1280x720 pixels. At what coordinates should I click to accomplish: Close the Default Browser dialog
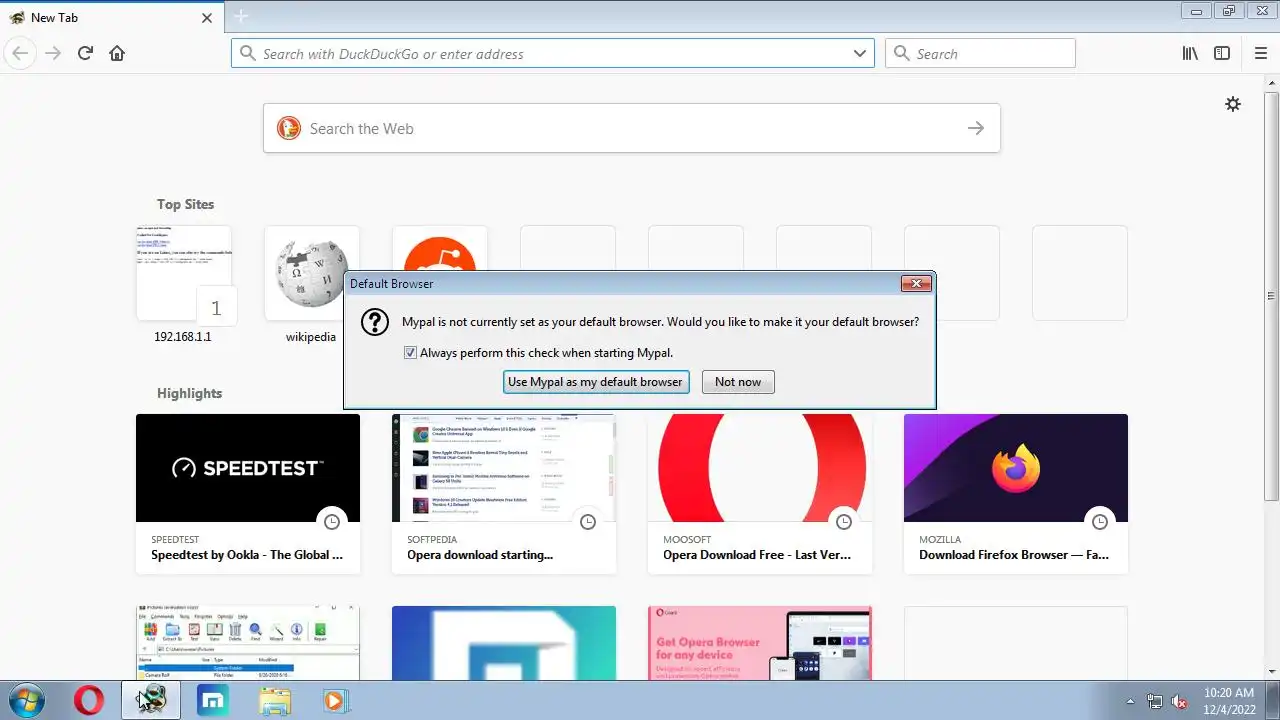coord(916,284)
